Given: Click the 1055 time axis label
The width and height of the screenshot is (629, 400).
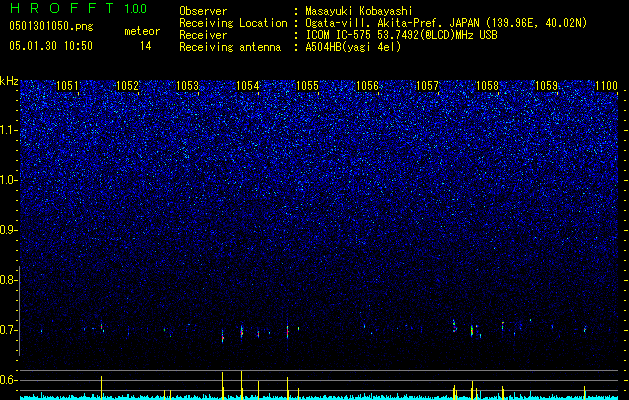Looking at the screenshot, I should [x=307, y=86].
